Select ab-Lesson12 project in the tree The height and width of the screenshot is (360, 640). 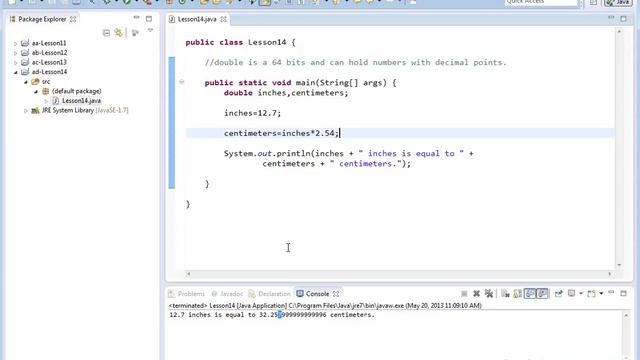pos(49,53)
